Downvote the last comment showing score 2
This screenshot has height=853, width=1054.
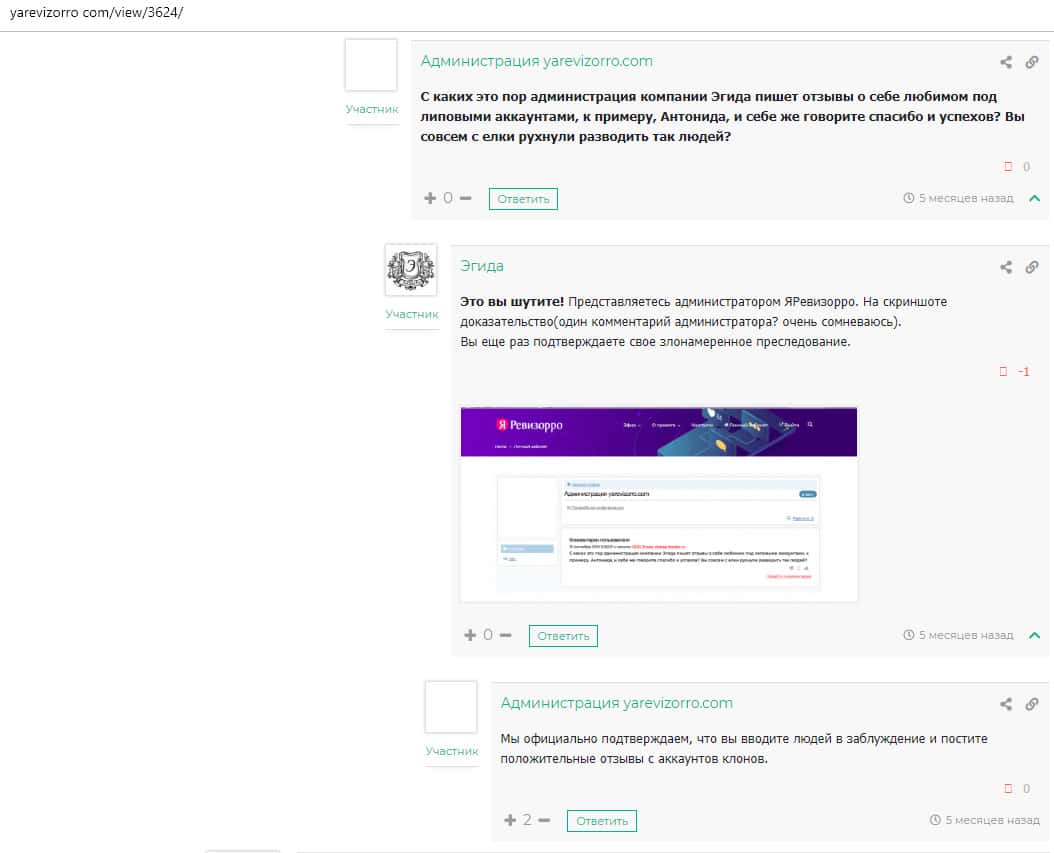[544, 820]
